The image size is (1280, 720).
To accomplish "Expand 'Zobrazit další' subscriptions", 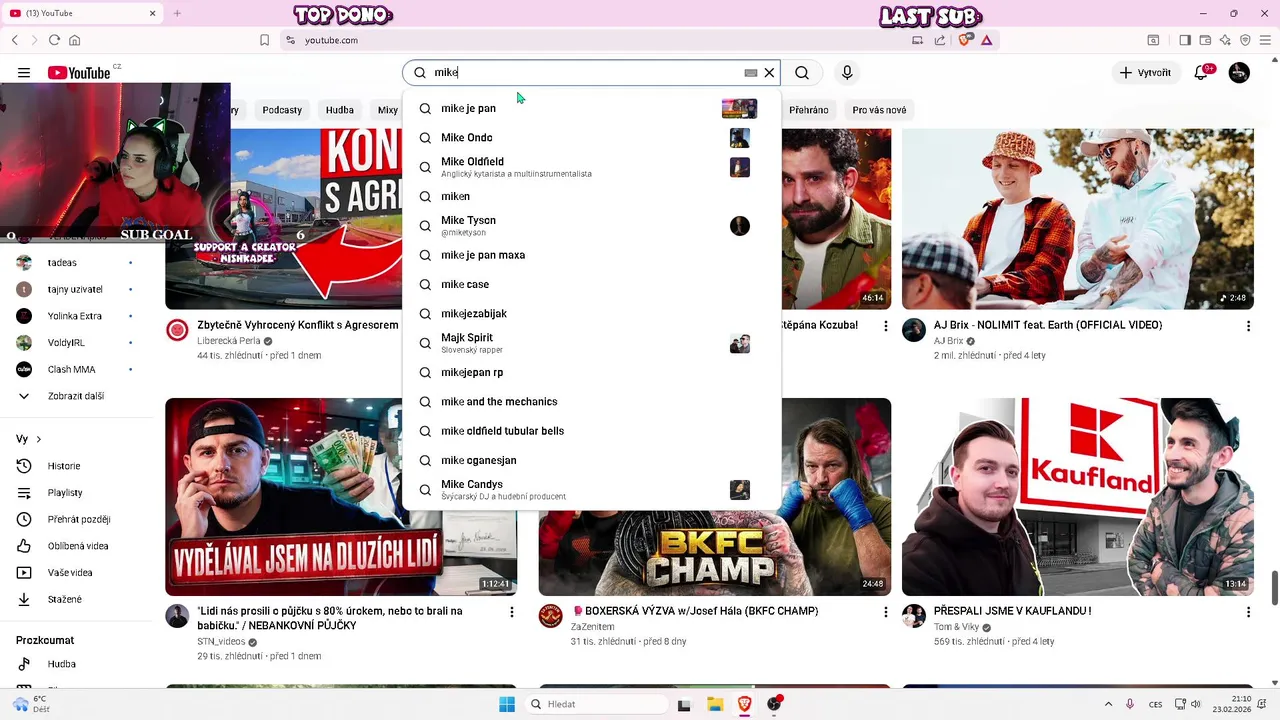I will [78, 396].
